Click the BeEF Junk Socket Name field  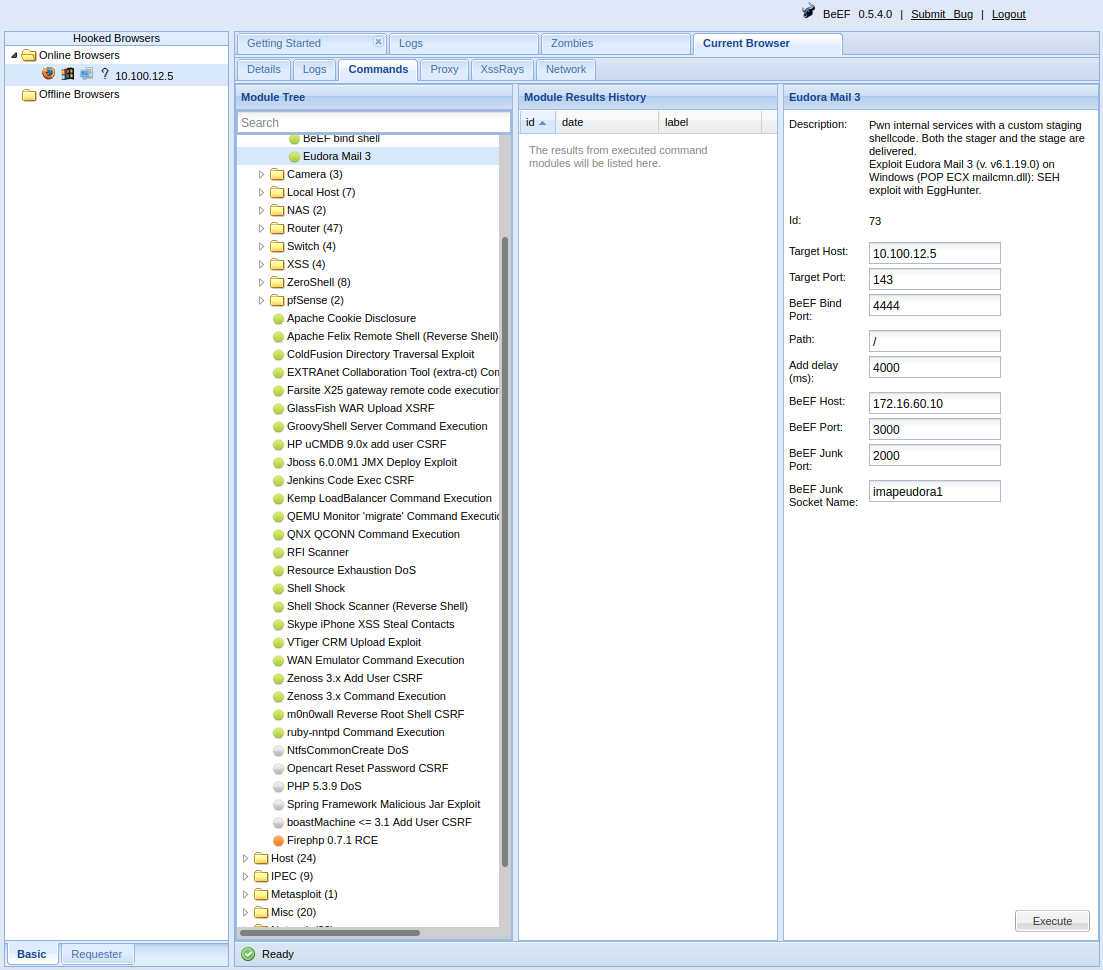(x=934, y=491)
